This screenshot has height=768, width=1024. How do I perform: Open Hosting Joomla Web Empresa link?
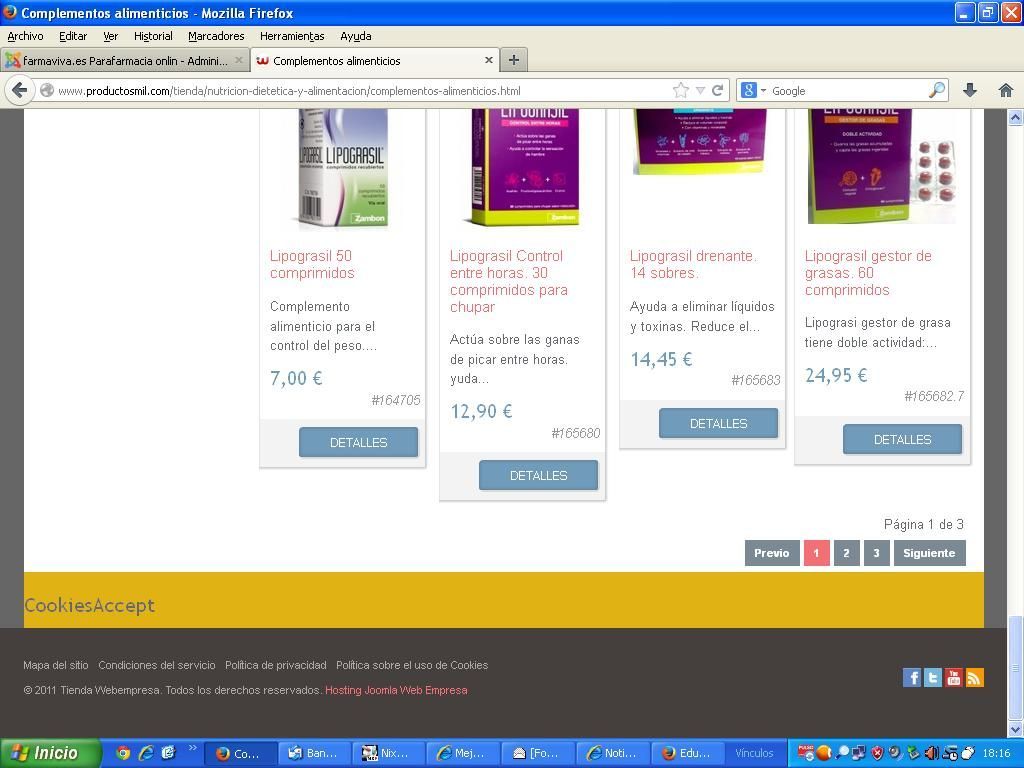(x=396, y=690)
